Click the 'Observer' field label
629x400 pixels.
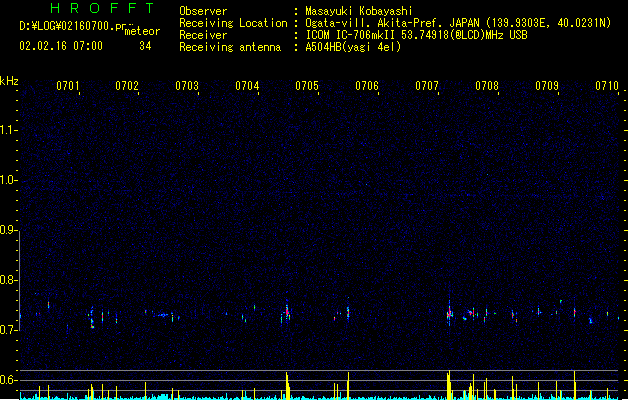pyautogui.click(x=203, y=11)
